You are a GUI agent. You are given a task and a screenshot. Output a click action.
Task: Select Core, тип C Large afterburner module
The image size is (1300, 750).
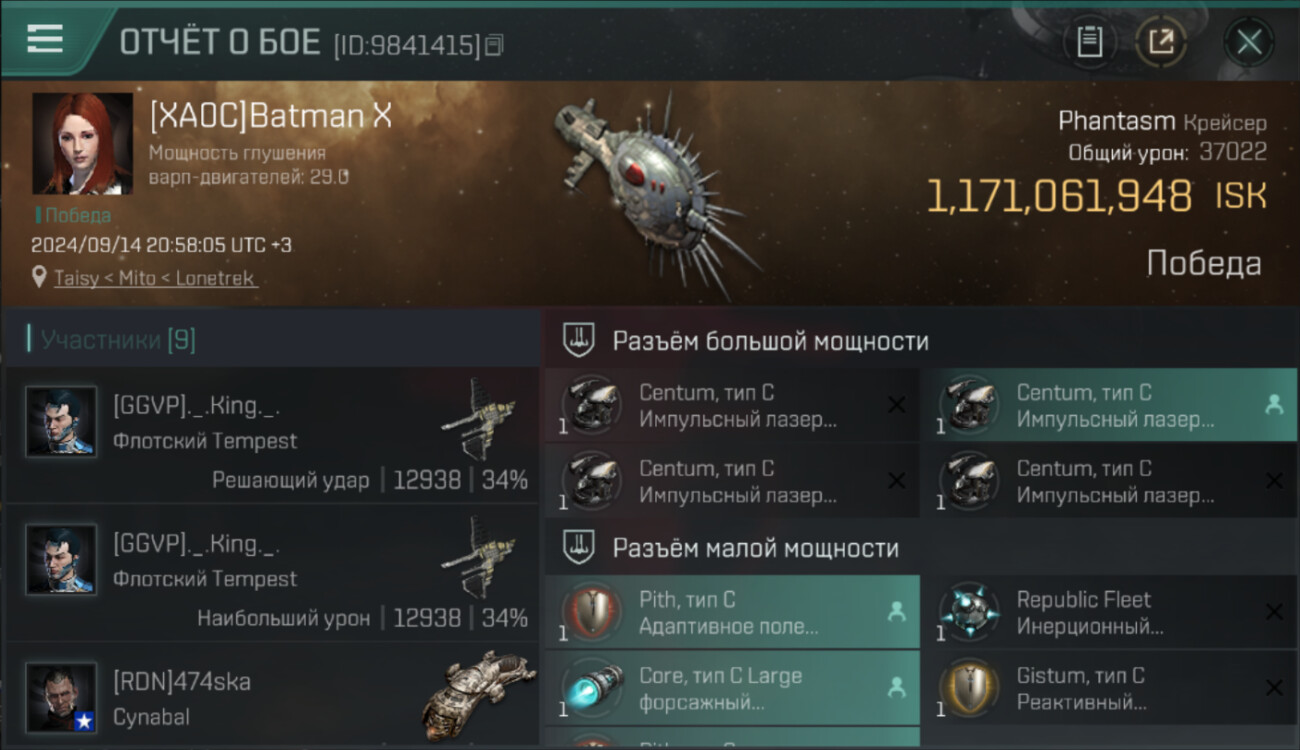(x=732, y=687)
